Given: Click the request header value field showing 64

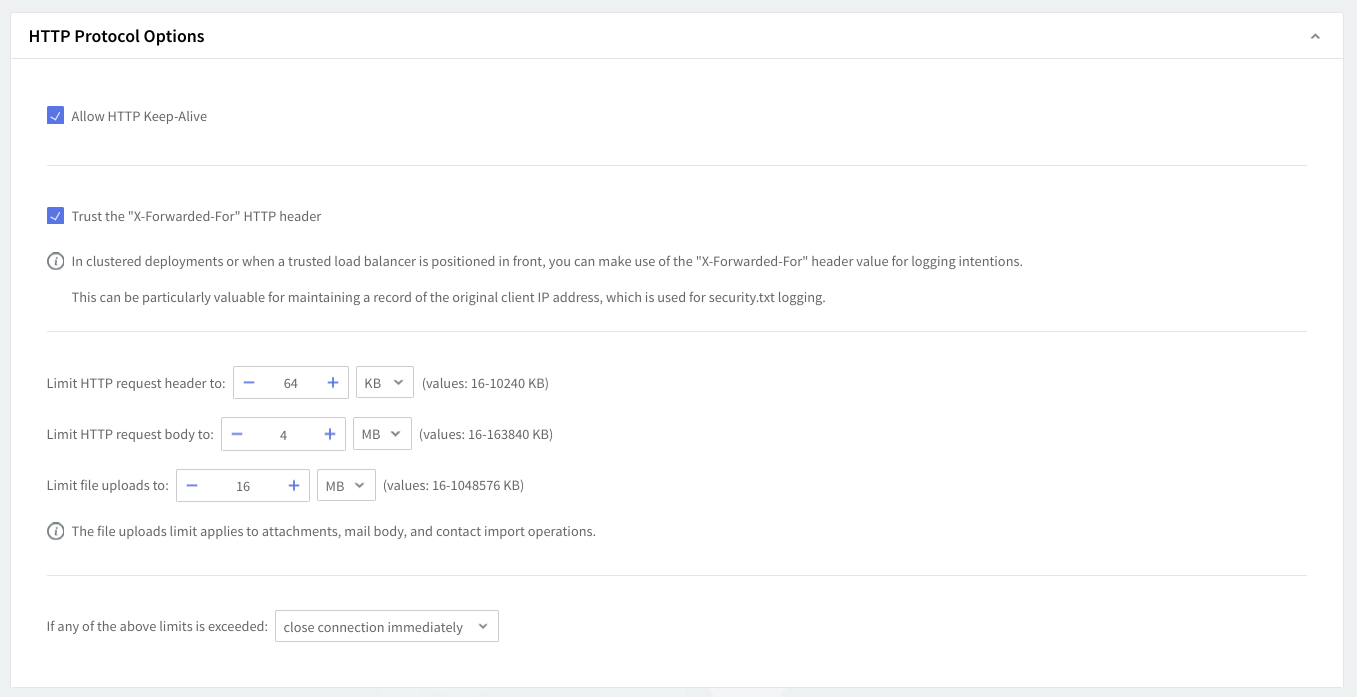Looking at the screenshot, I should click(291, 383).
